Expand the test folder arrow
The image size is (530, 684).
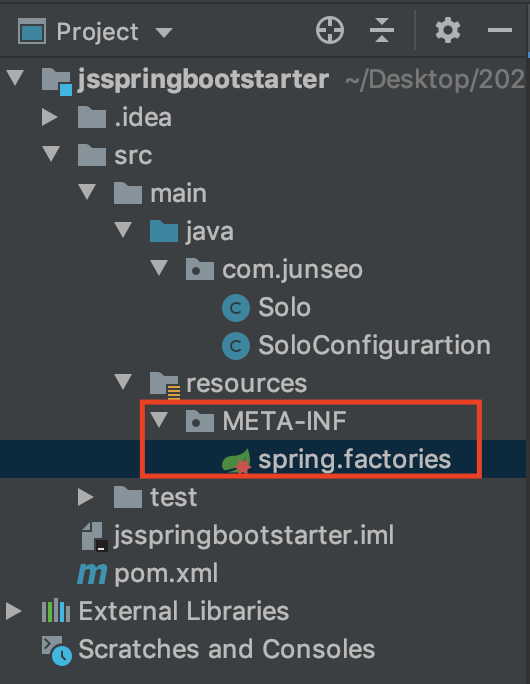tap(85, 497)
